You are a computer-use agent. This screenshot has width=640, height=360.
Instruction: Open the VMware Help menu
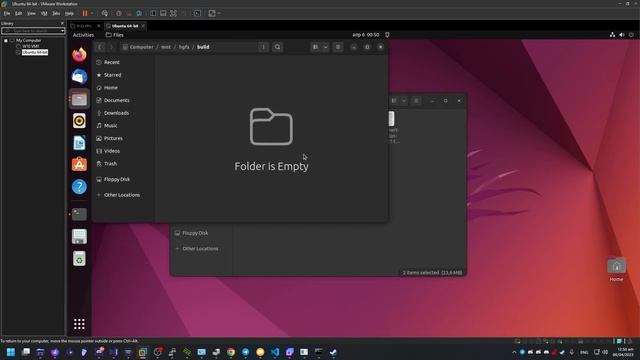tap(69, 13)
